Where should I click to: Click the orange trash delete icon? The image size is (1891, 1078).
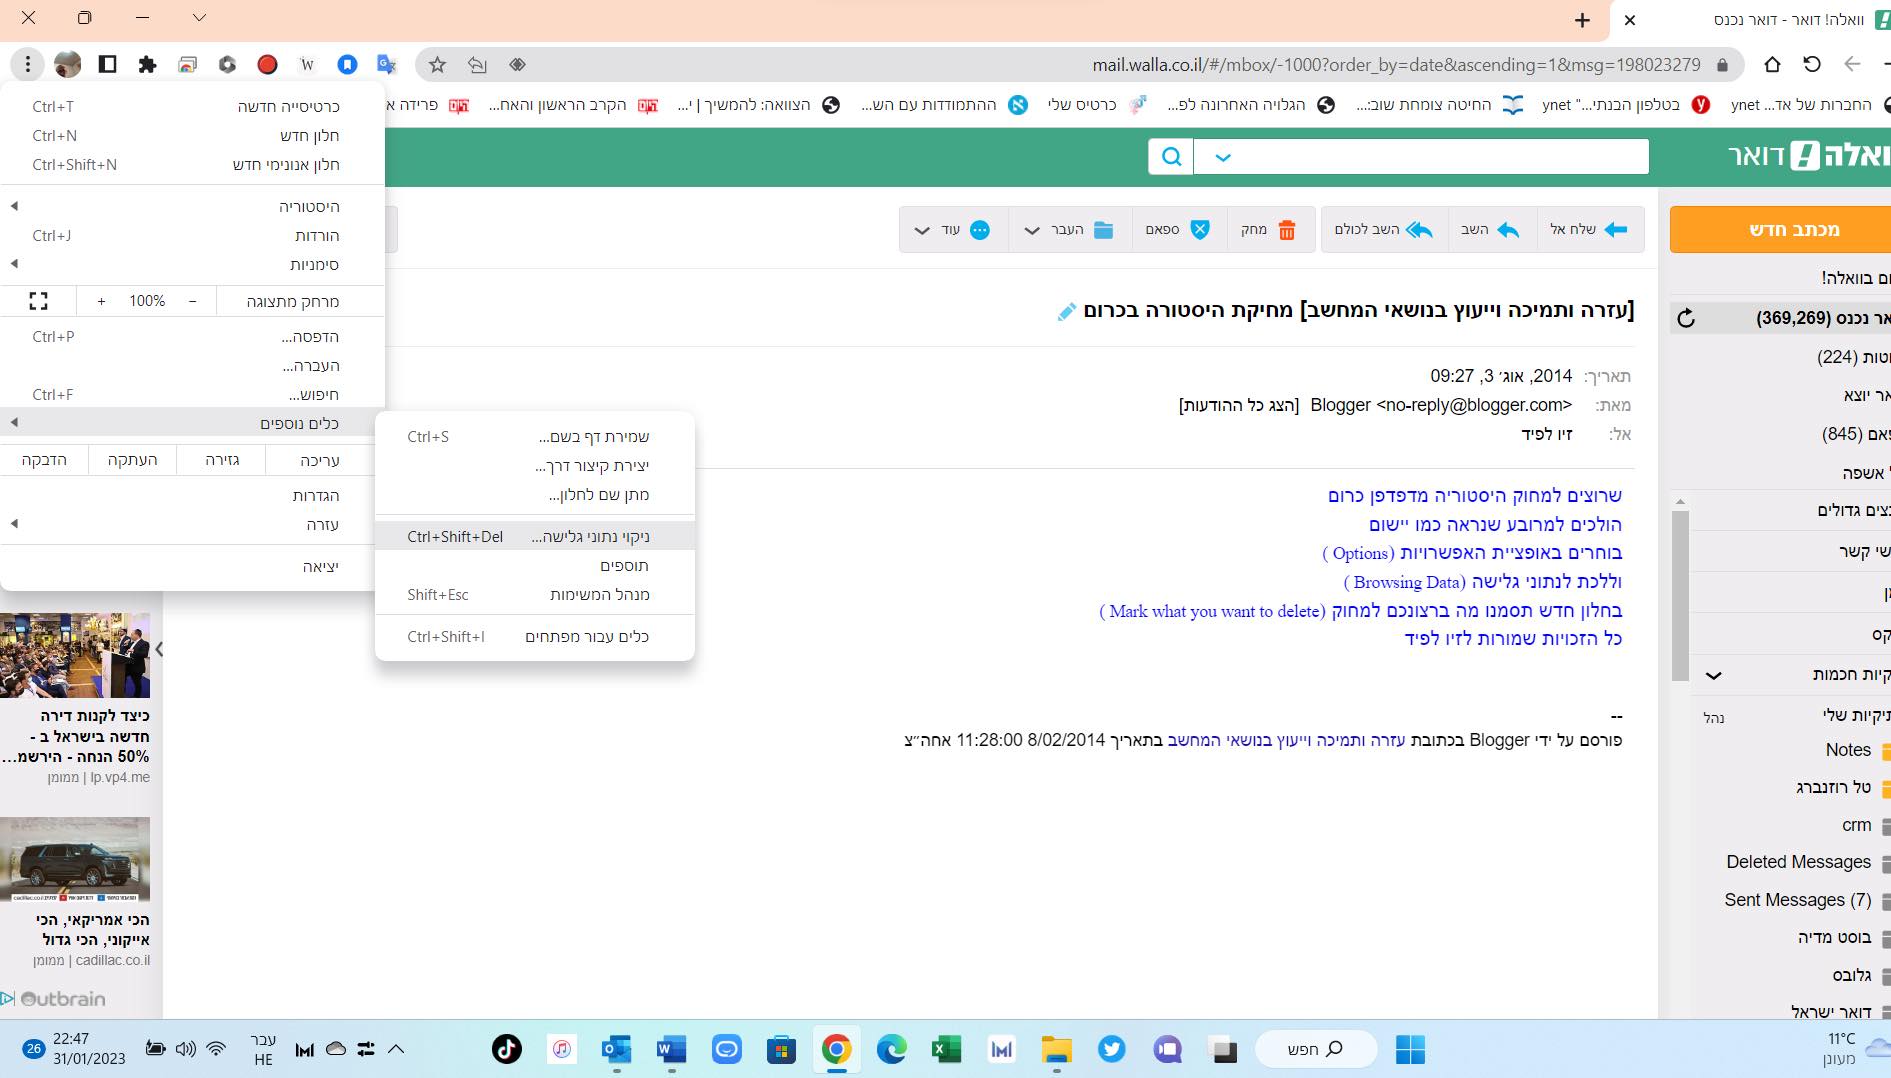tap(1286, 230)
